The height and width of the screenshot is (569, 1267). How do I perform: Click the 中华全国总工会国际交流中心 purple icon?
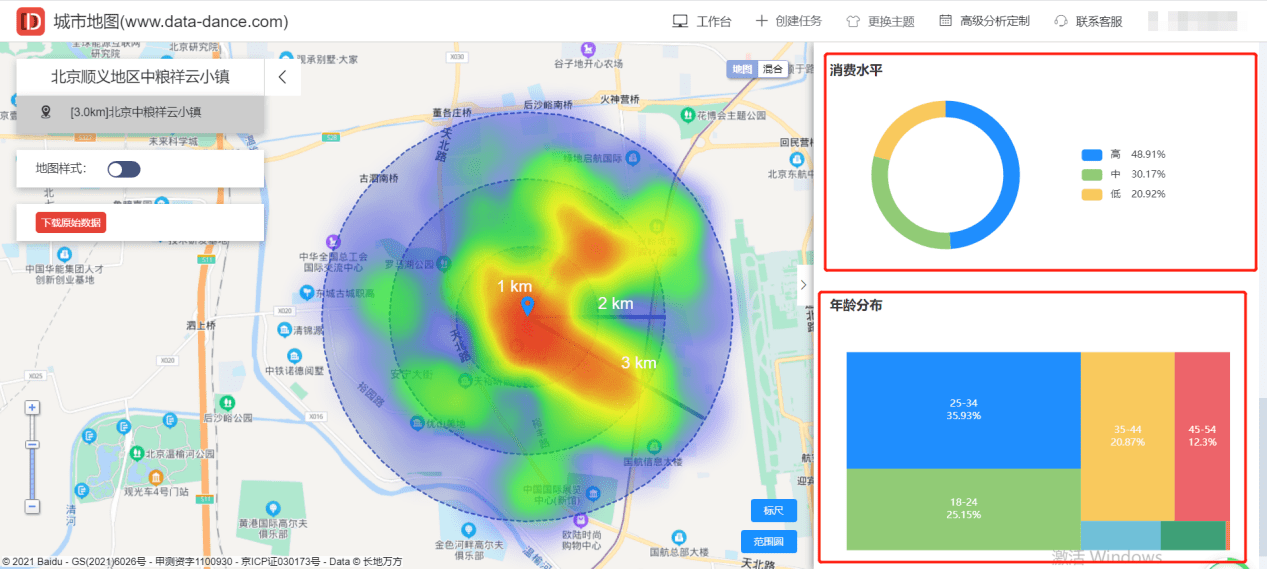332,241
